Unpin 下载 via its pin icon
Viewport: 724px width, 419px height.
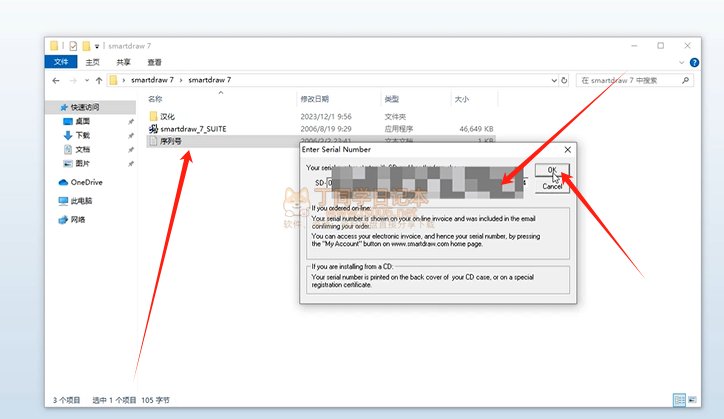(x=131, y=135)
